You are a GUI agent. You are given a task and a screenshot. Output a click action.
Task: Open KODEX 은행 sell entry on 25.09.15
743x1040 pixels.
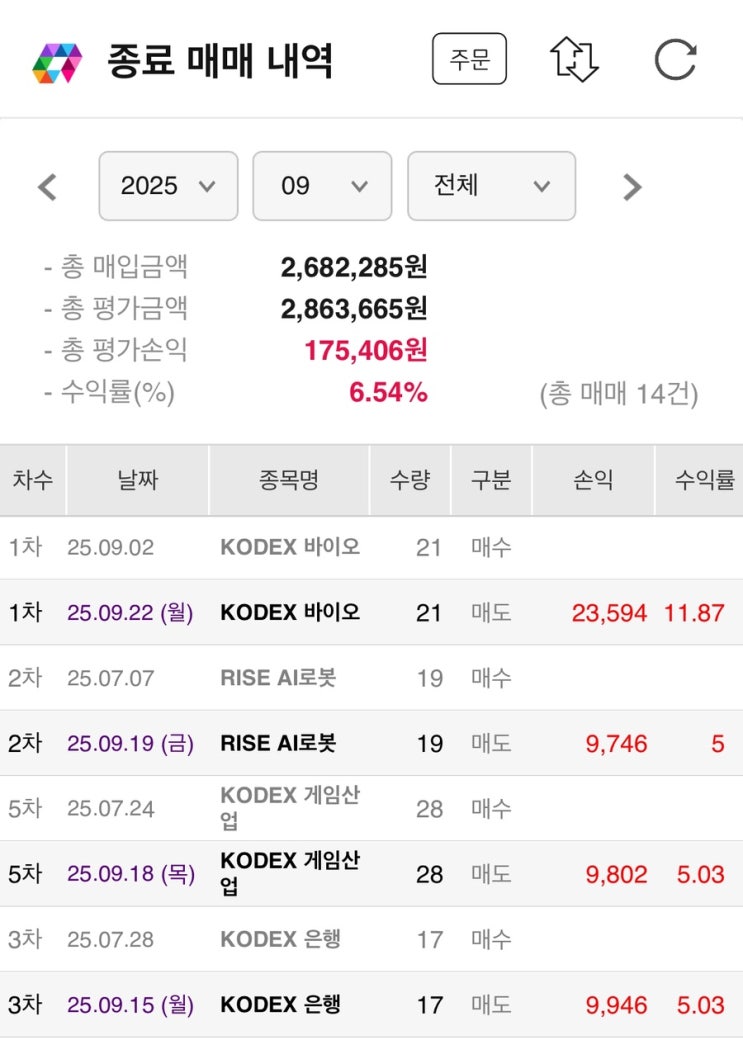tap(280, 1004)
